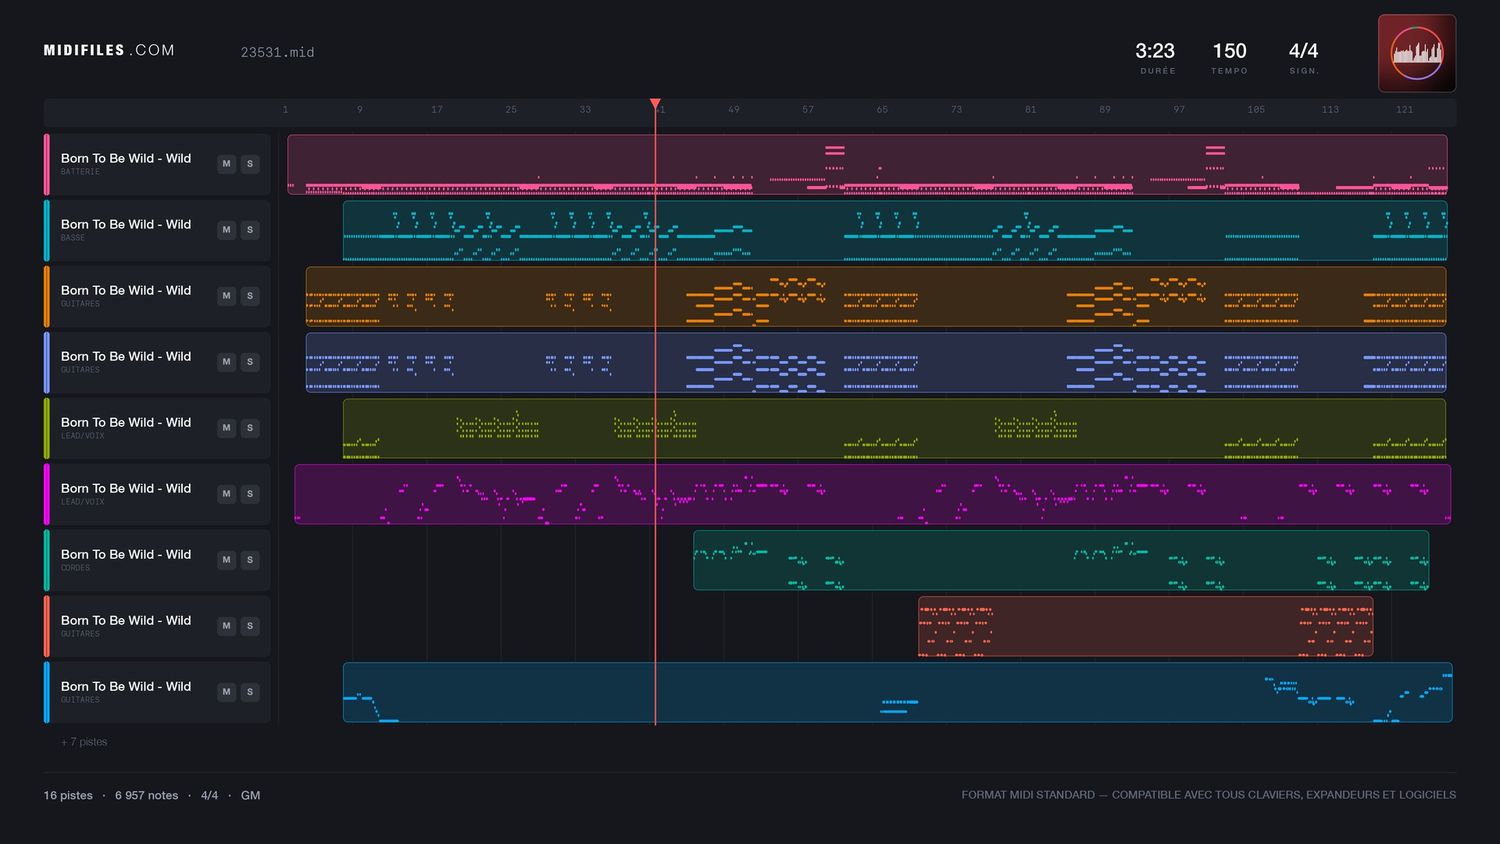Select the BATTERIE track title text
Image resolution: width=1500 pixels, height=844 pixels.
pos(126,158)
